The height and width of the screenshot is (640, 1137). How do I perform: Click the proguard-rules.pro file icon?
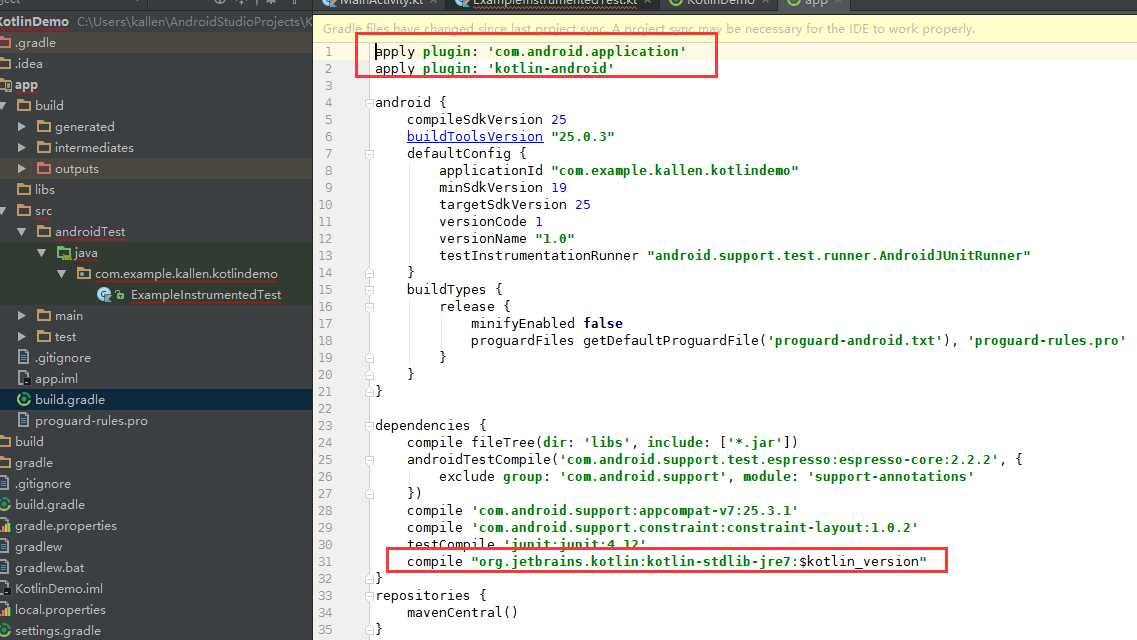coord(24,420)
